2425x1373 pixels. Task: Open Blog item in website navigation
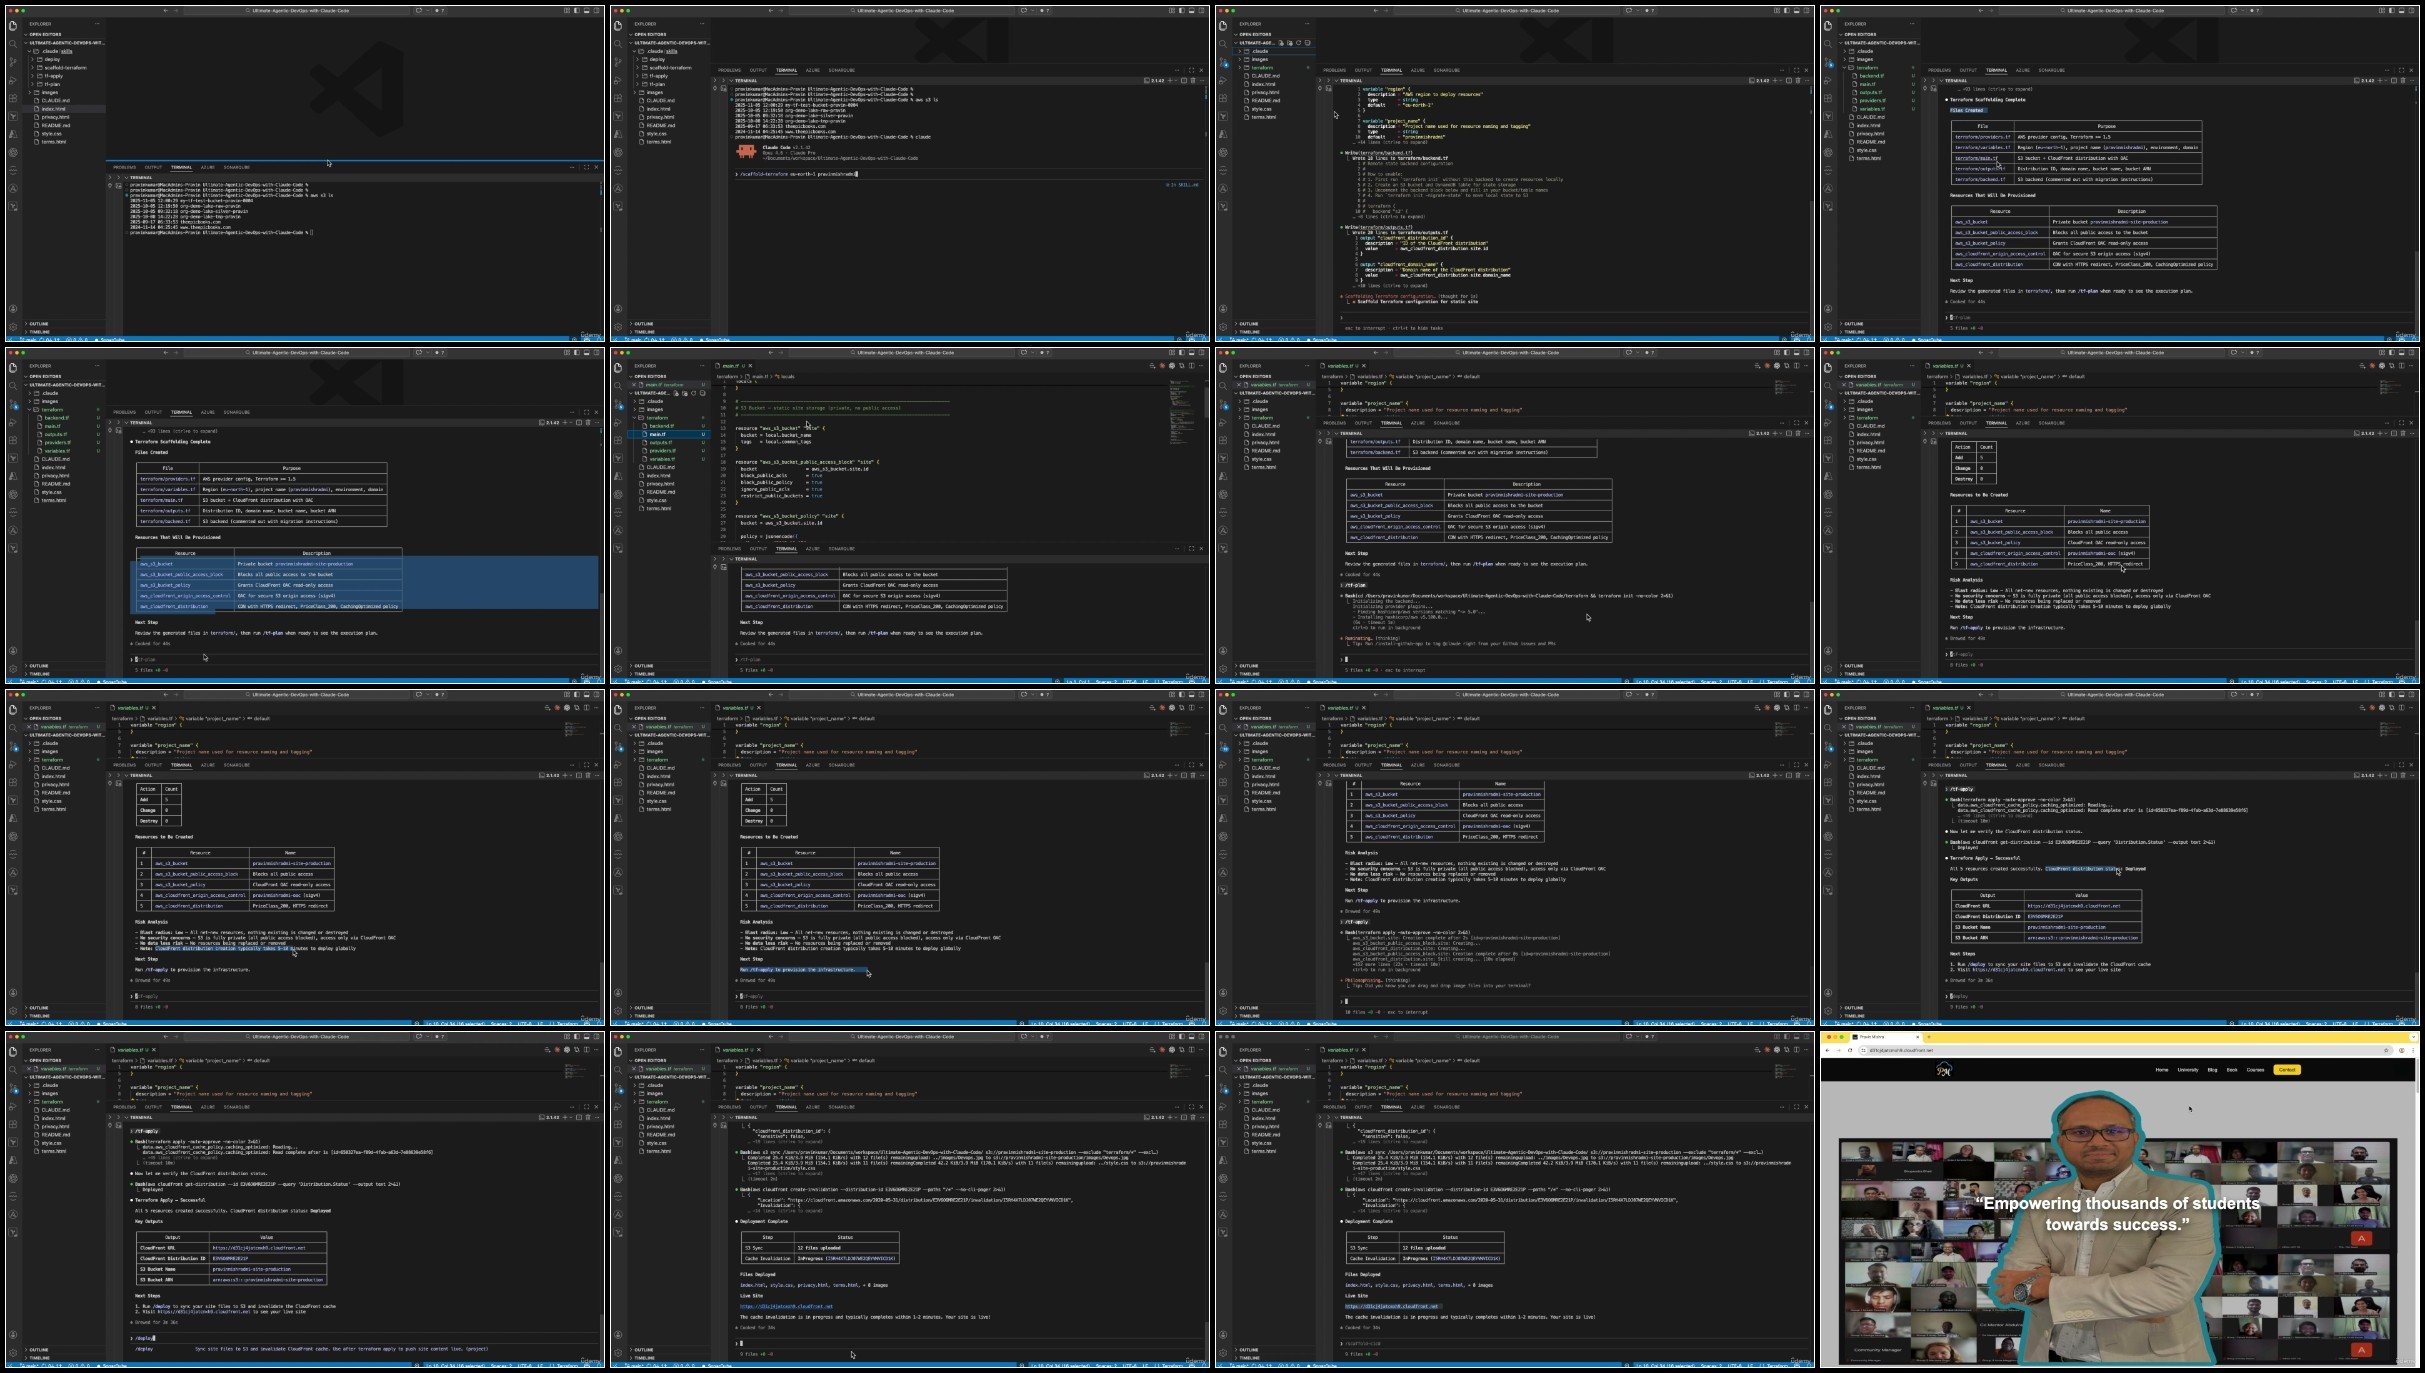[x=2212, y=1070]
